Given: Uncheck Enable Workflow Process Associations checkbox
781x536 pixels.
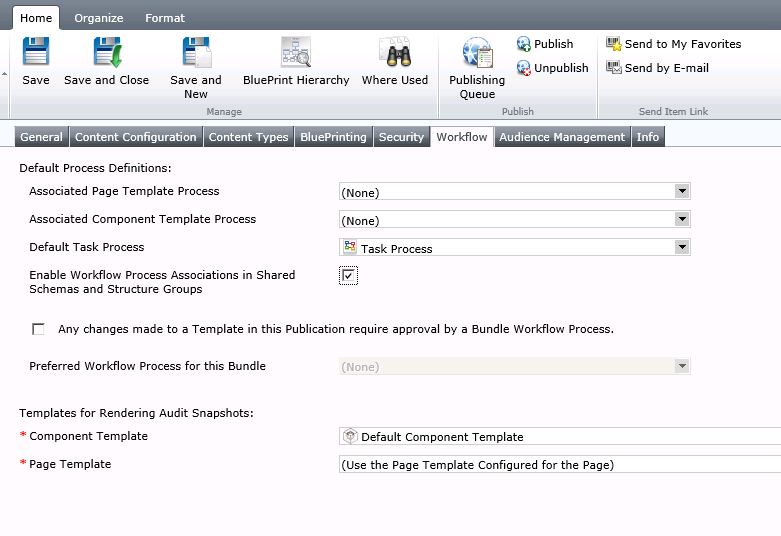Looking at the screenshot, I should (x=348, y=276).
